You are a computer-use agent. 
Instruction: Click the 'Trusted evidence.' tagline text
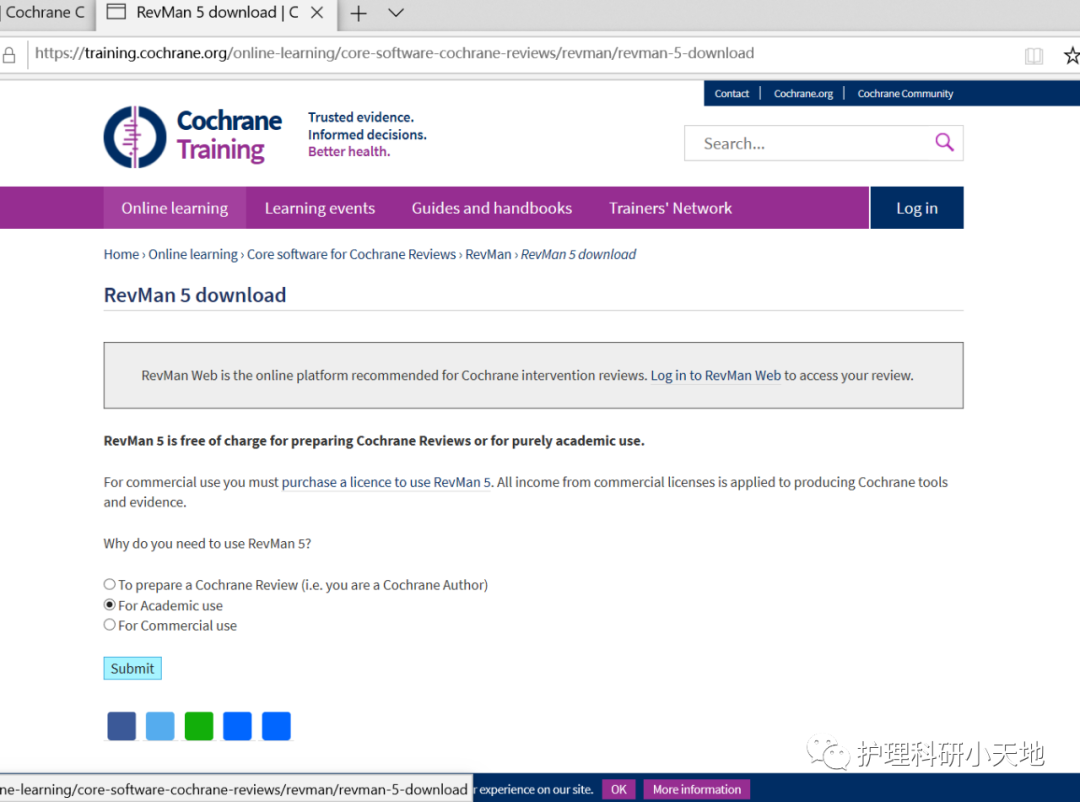tap(361, 117)
